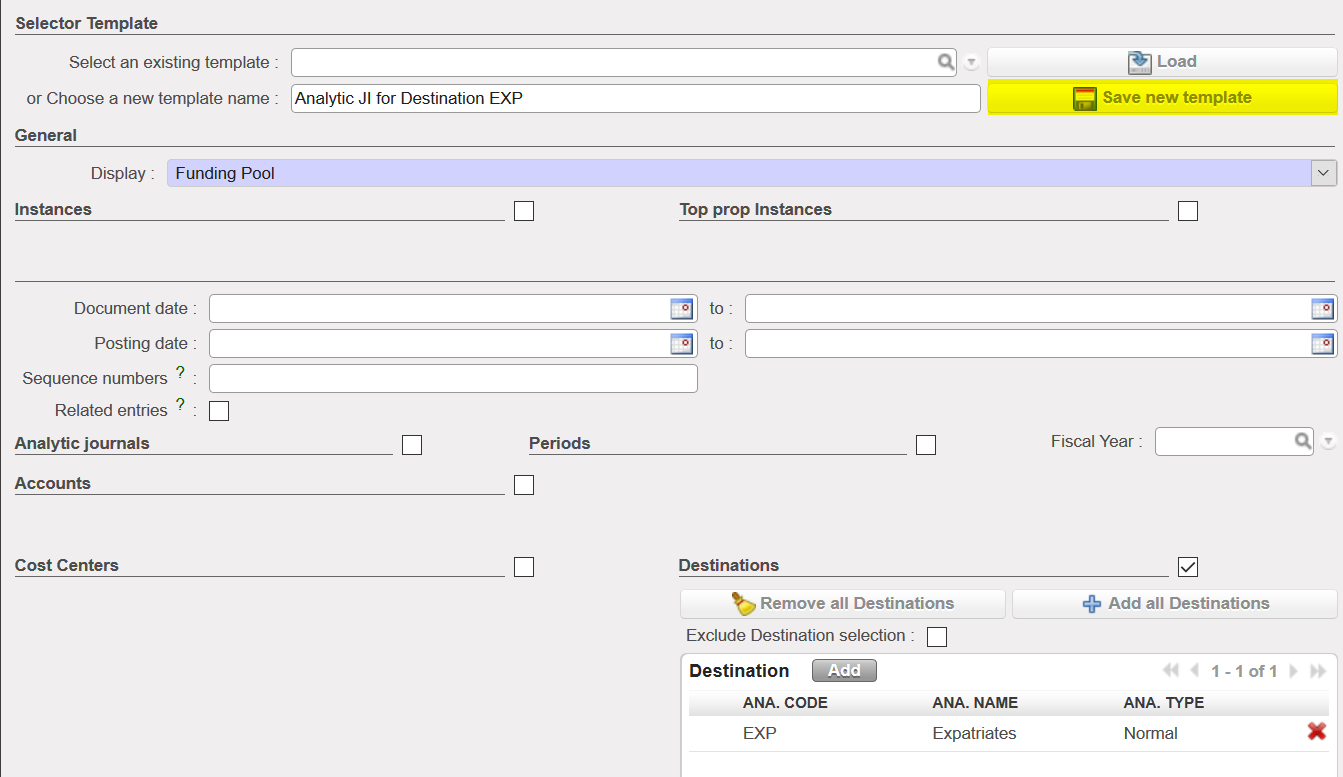Expand the existing template dropdown arrow

click(971, 63)
